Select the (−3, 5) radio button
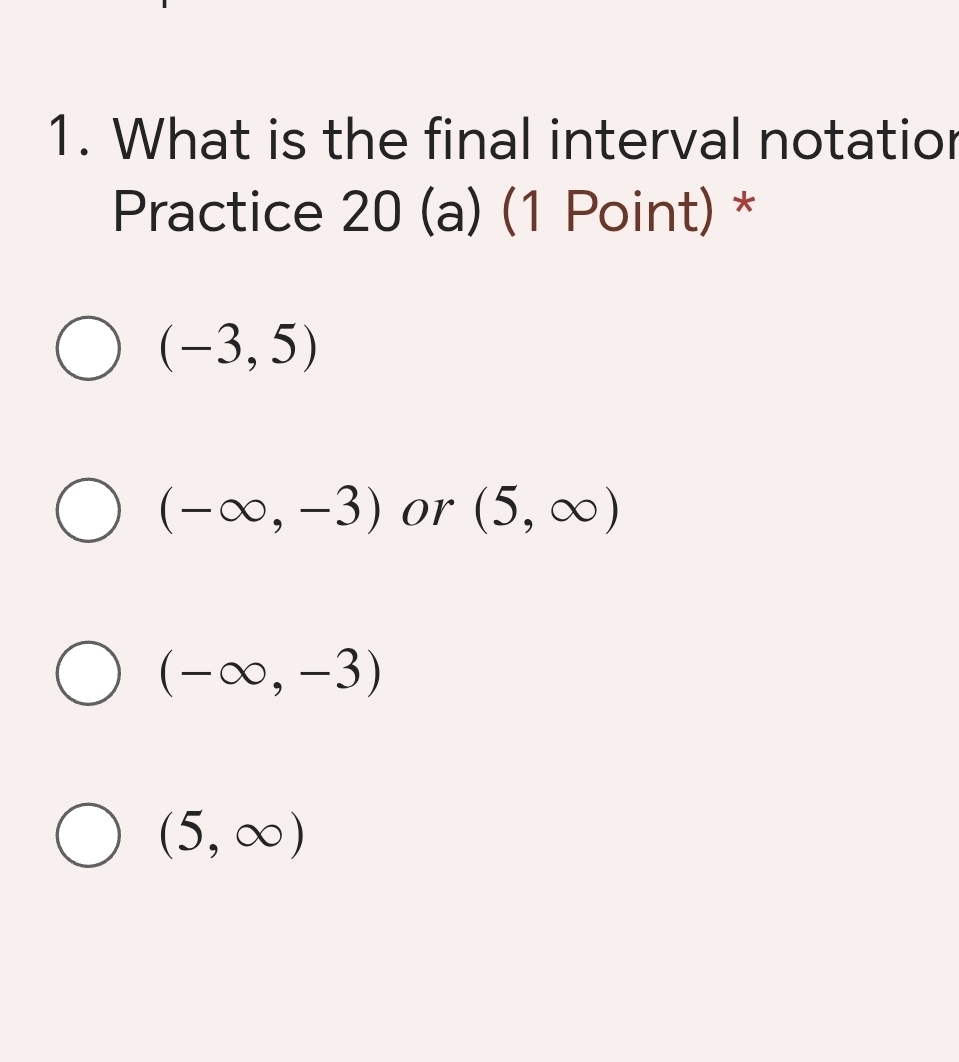Screen dimensions: 959x1062 (x=88, y=348)
